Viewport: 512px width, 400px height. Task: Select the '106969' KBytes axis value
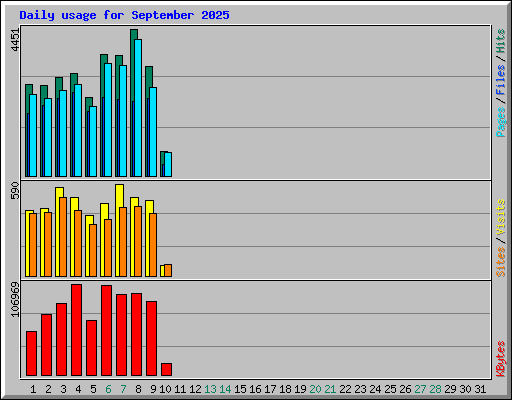coord(15,299)
